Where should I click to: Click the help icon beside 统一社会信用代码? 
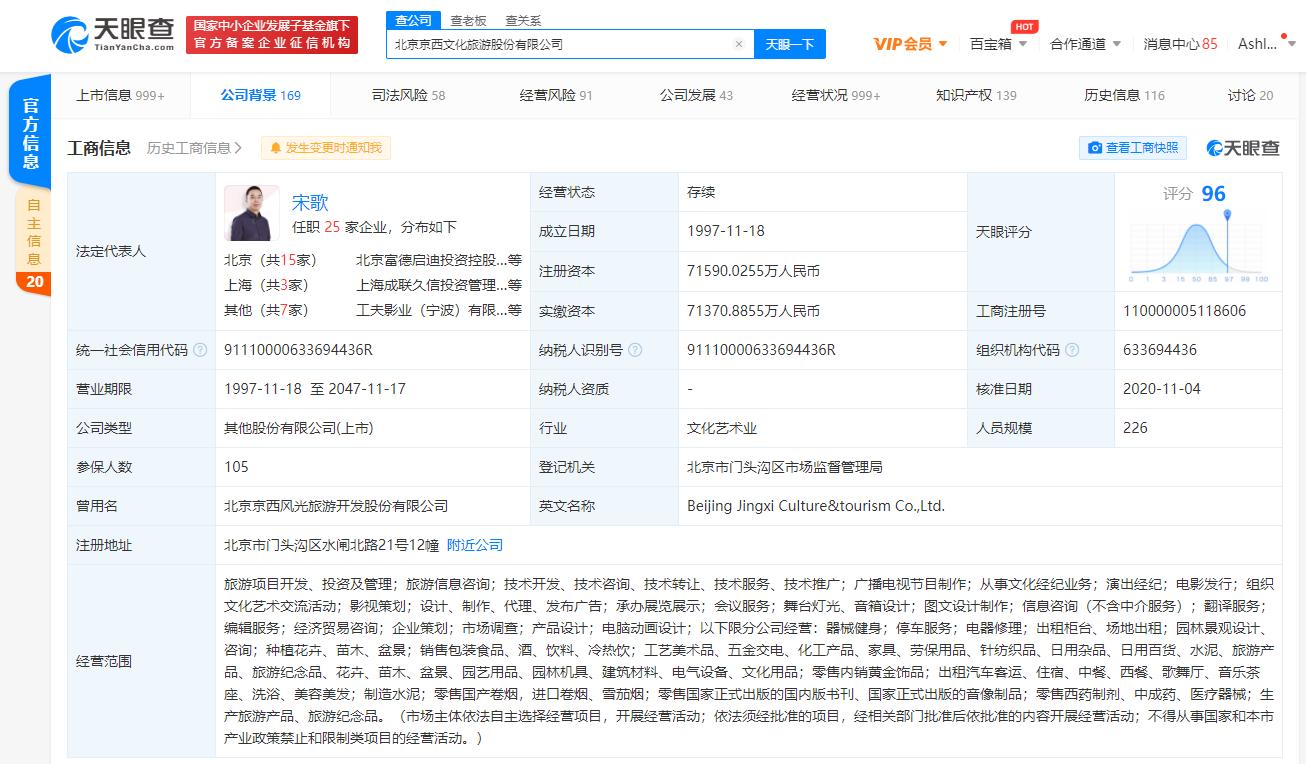pyautogui.click(x=201, y=350)
